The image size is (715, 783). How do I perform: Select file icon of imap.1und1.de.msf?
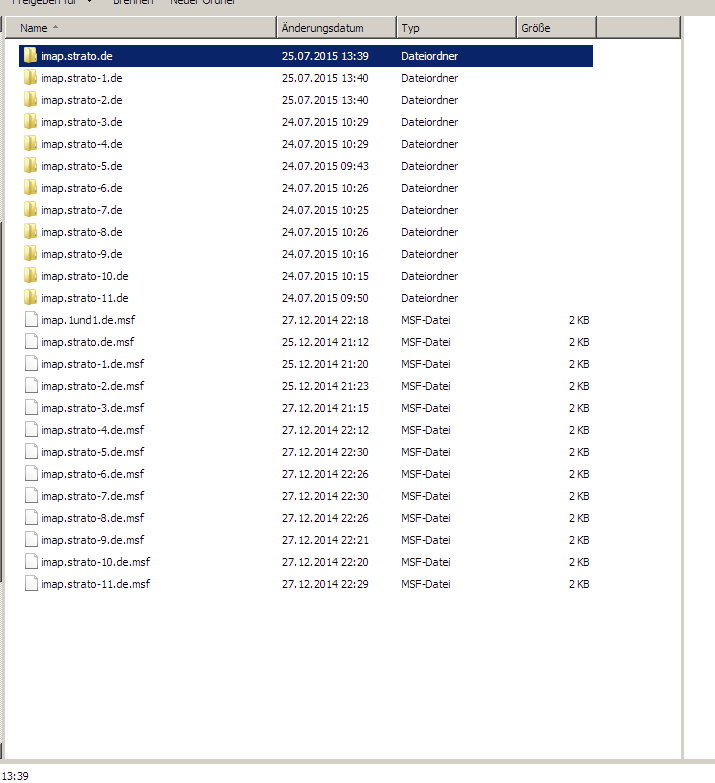[x=31, y=320]
